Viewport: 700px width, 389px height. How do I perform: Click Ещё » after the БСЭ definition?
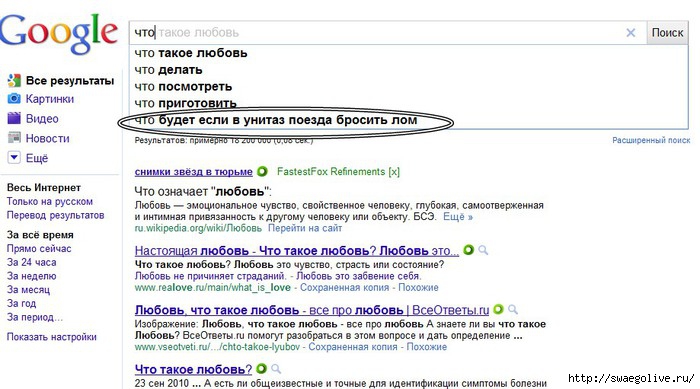(458, 217)
